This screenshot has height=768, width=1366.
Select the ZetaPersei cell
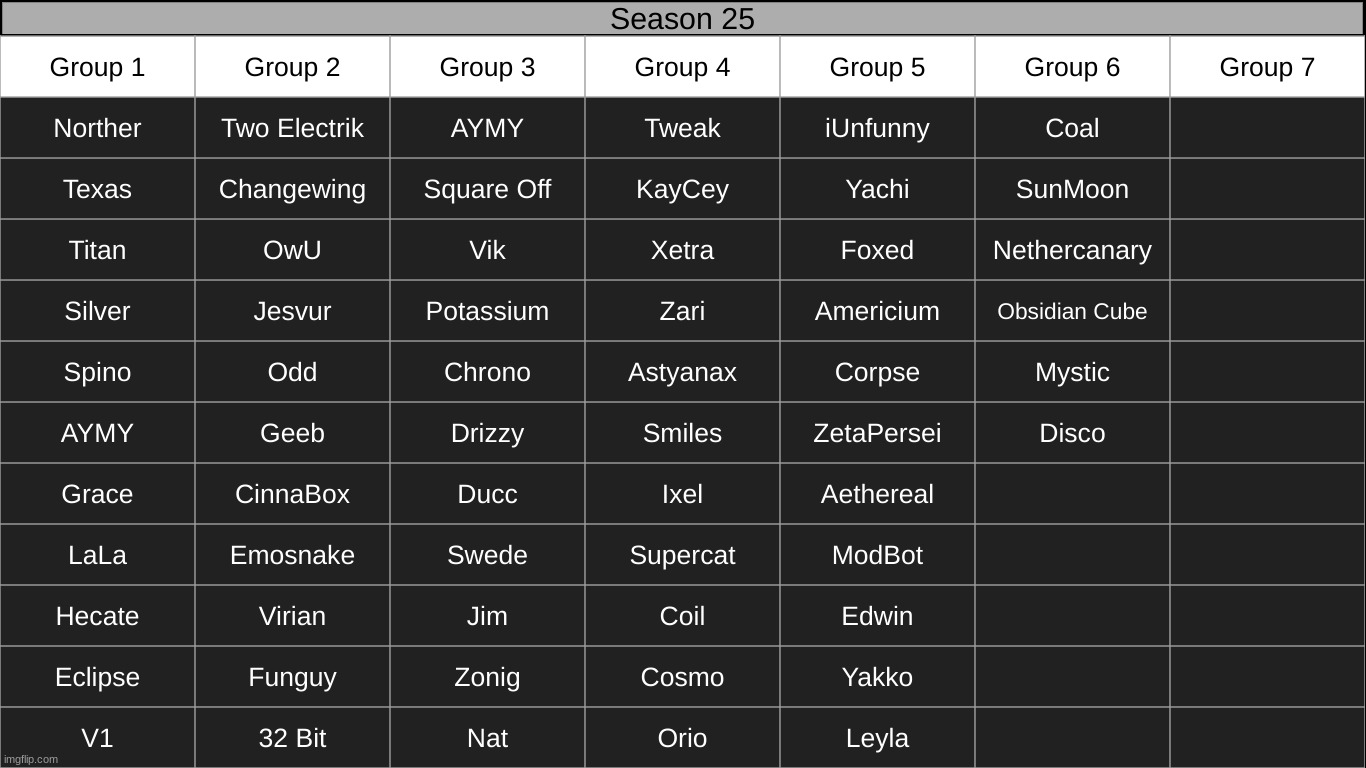click(877, 433)
